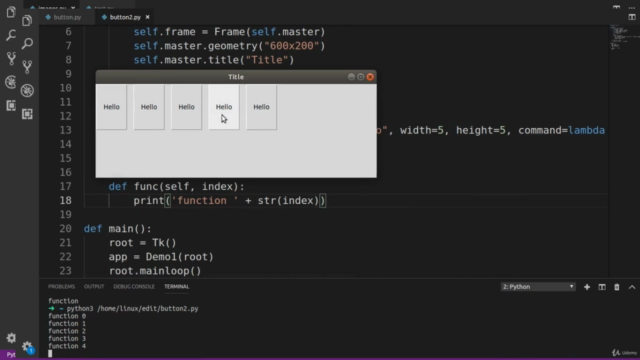Click terminal output 'function 4'
Viewport: 640px width, 360px height.
click(67, 346)
